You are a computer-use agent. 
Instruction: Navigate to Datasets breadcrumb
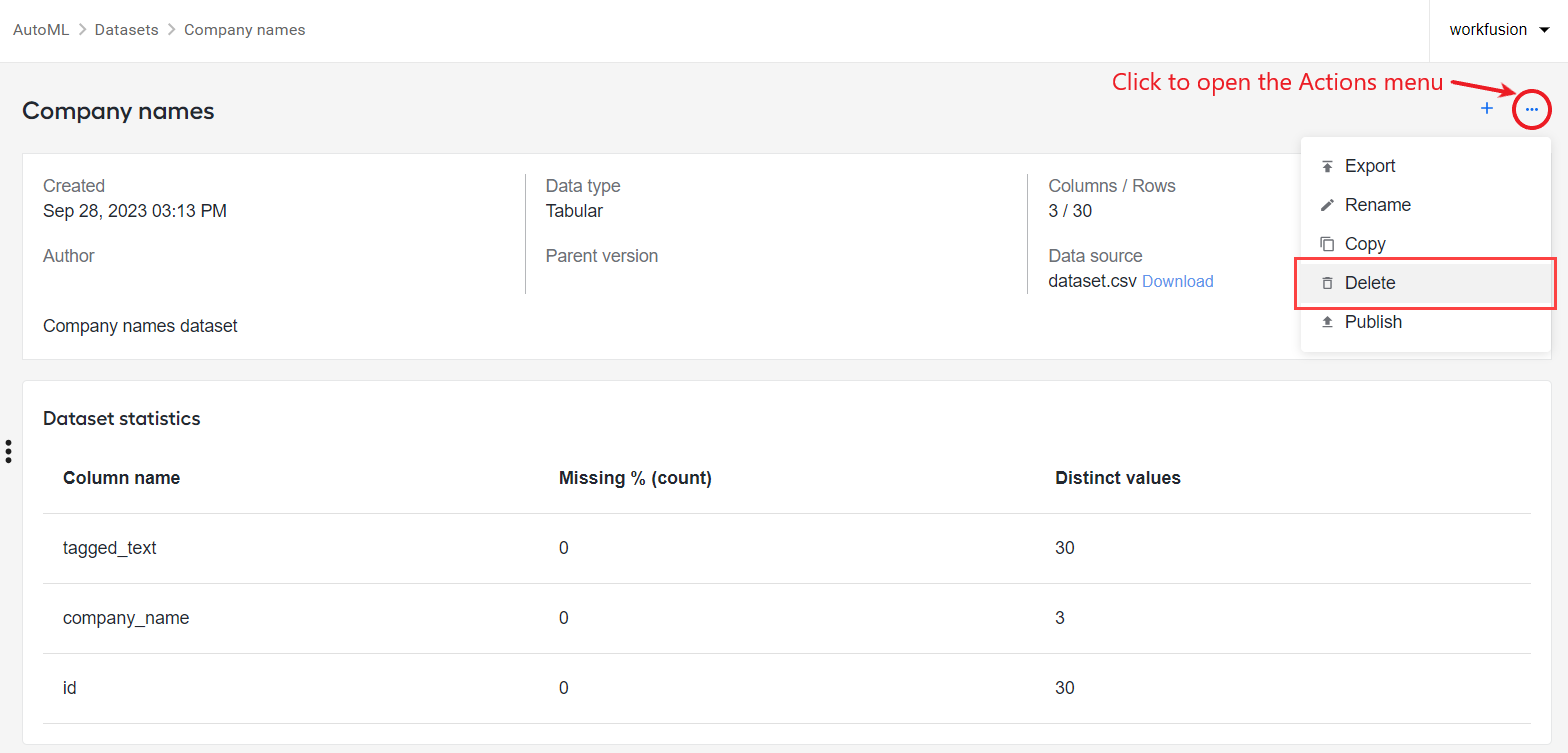click(x=126, y=30)
